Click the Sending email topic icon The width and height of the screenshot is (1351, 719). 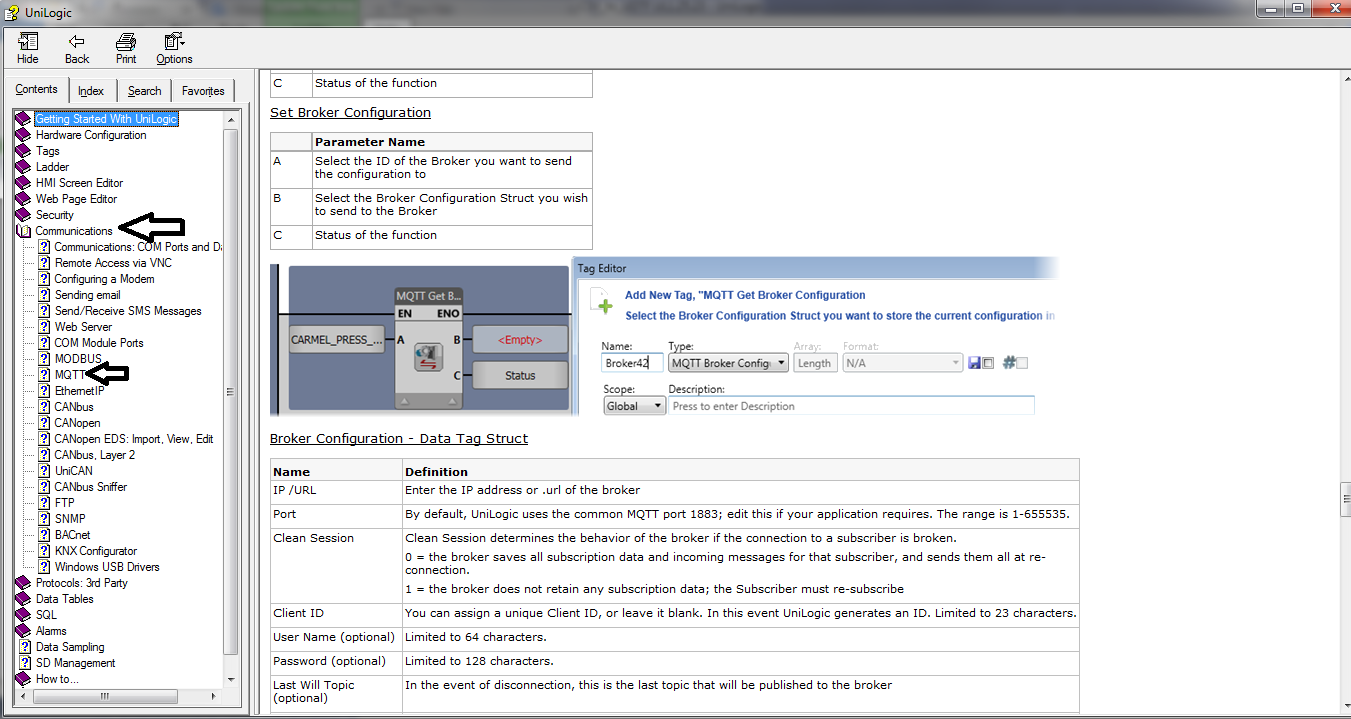pos(45,295)
